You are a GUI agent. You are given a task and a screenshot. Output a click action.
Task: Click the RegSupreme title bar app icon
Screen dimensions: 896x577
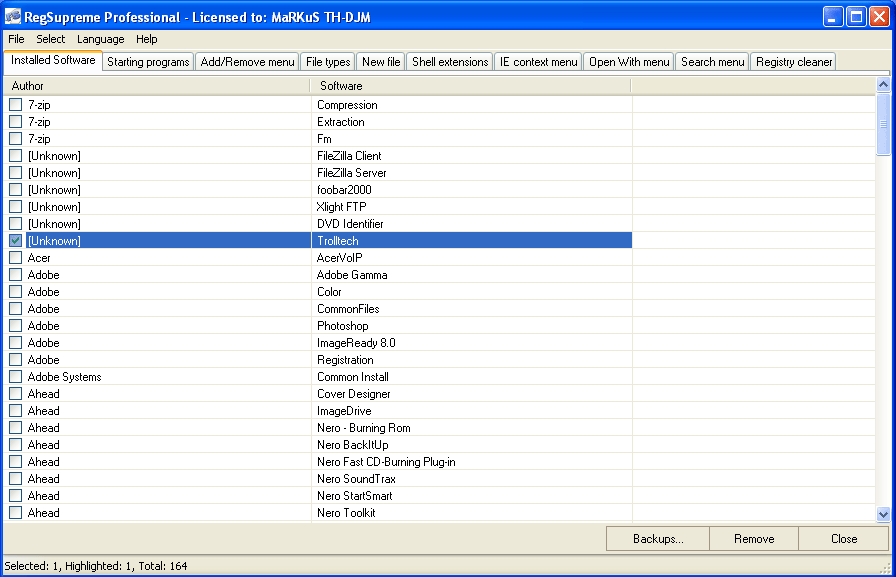pos(13,17)
